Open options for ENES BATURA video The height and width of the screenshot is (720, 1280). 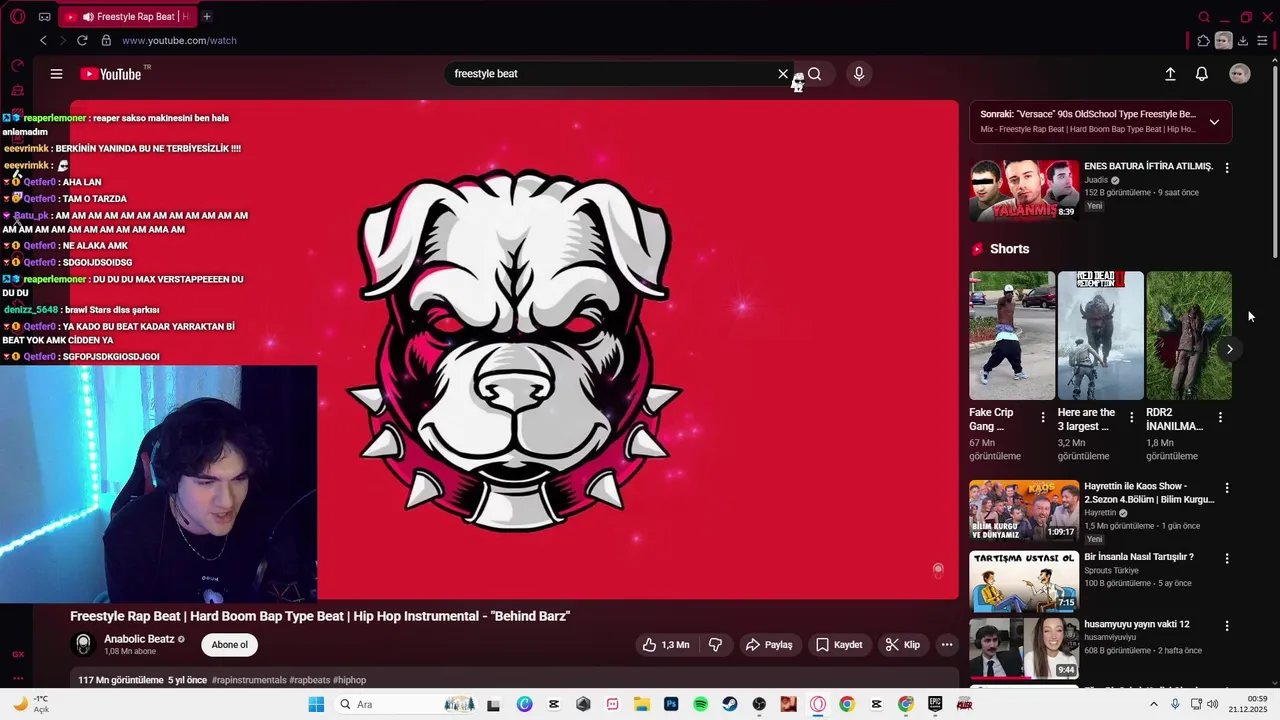pos(1227,168)
